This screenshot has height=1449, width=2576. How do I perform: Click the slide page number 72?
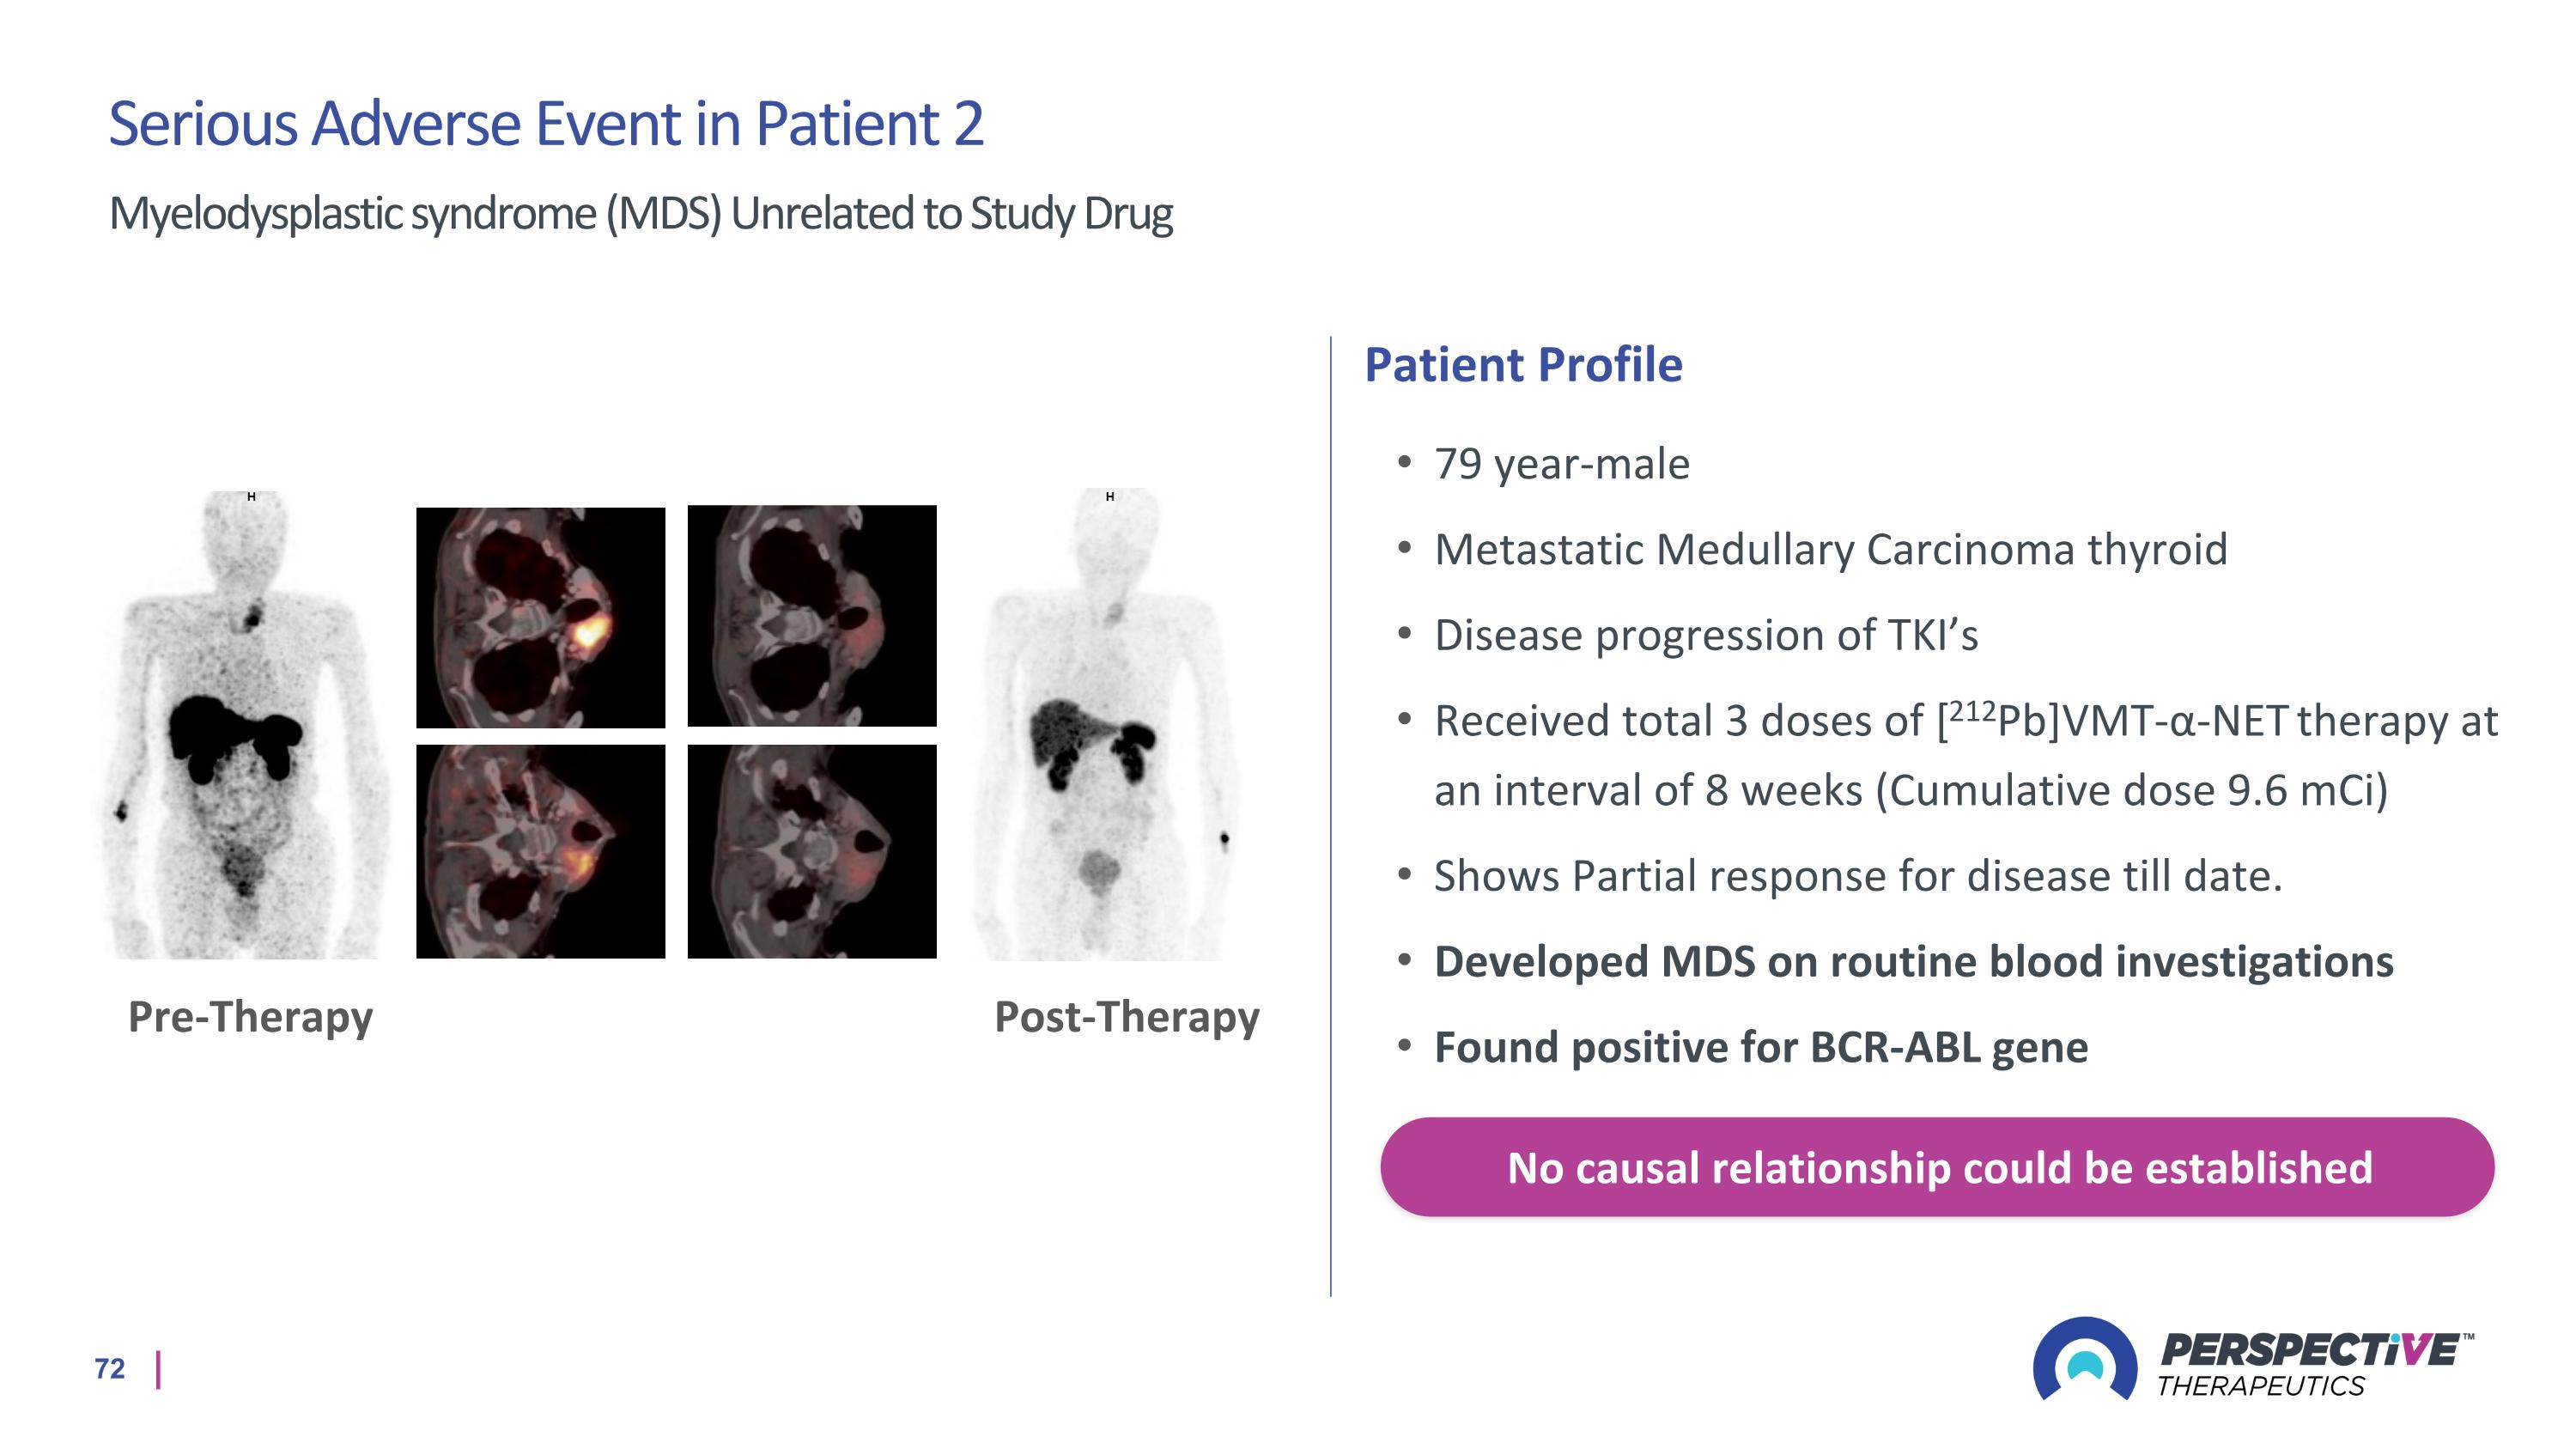pyautogui.click(x=110, y=1368)
